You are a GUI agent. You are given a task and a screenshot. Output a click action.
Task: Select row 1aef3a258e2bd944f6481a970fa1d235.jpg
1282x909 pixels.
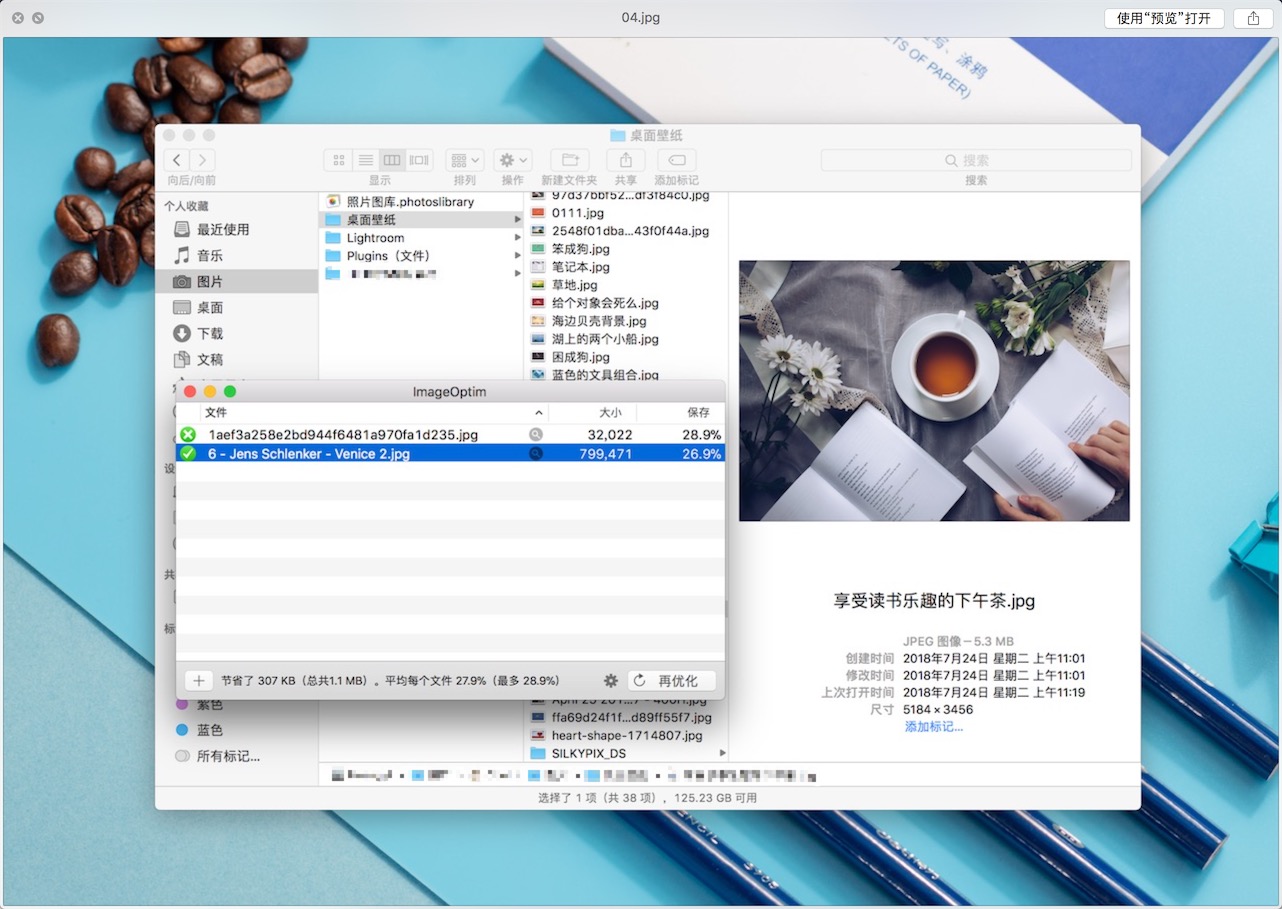[x=450, y=435]
